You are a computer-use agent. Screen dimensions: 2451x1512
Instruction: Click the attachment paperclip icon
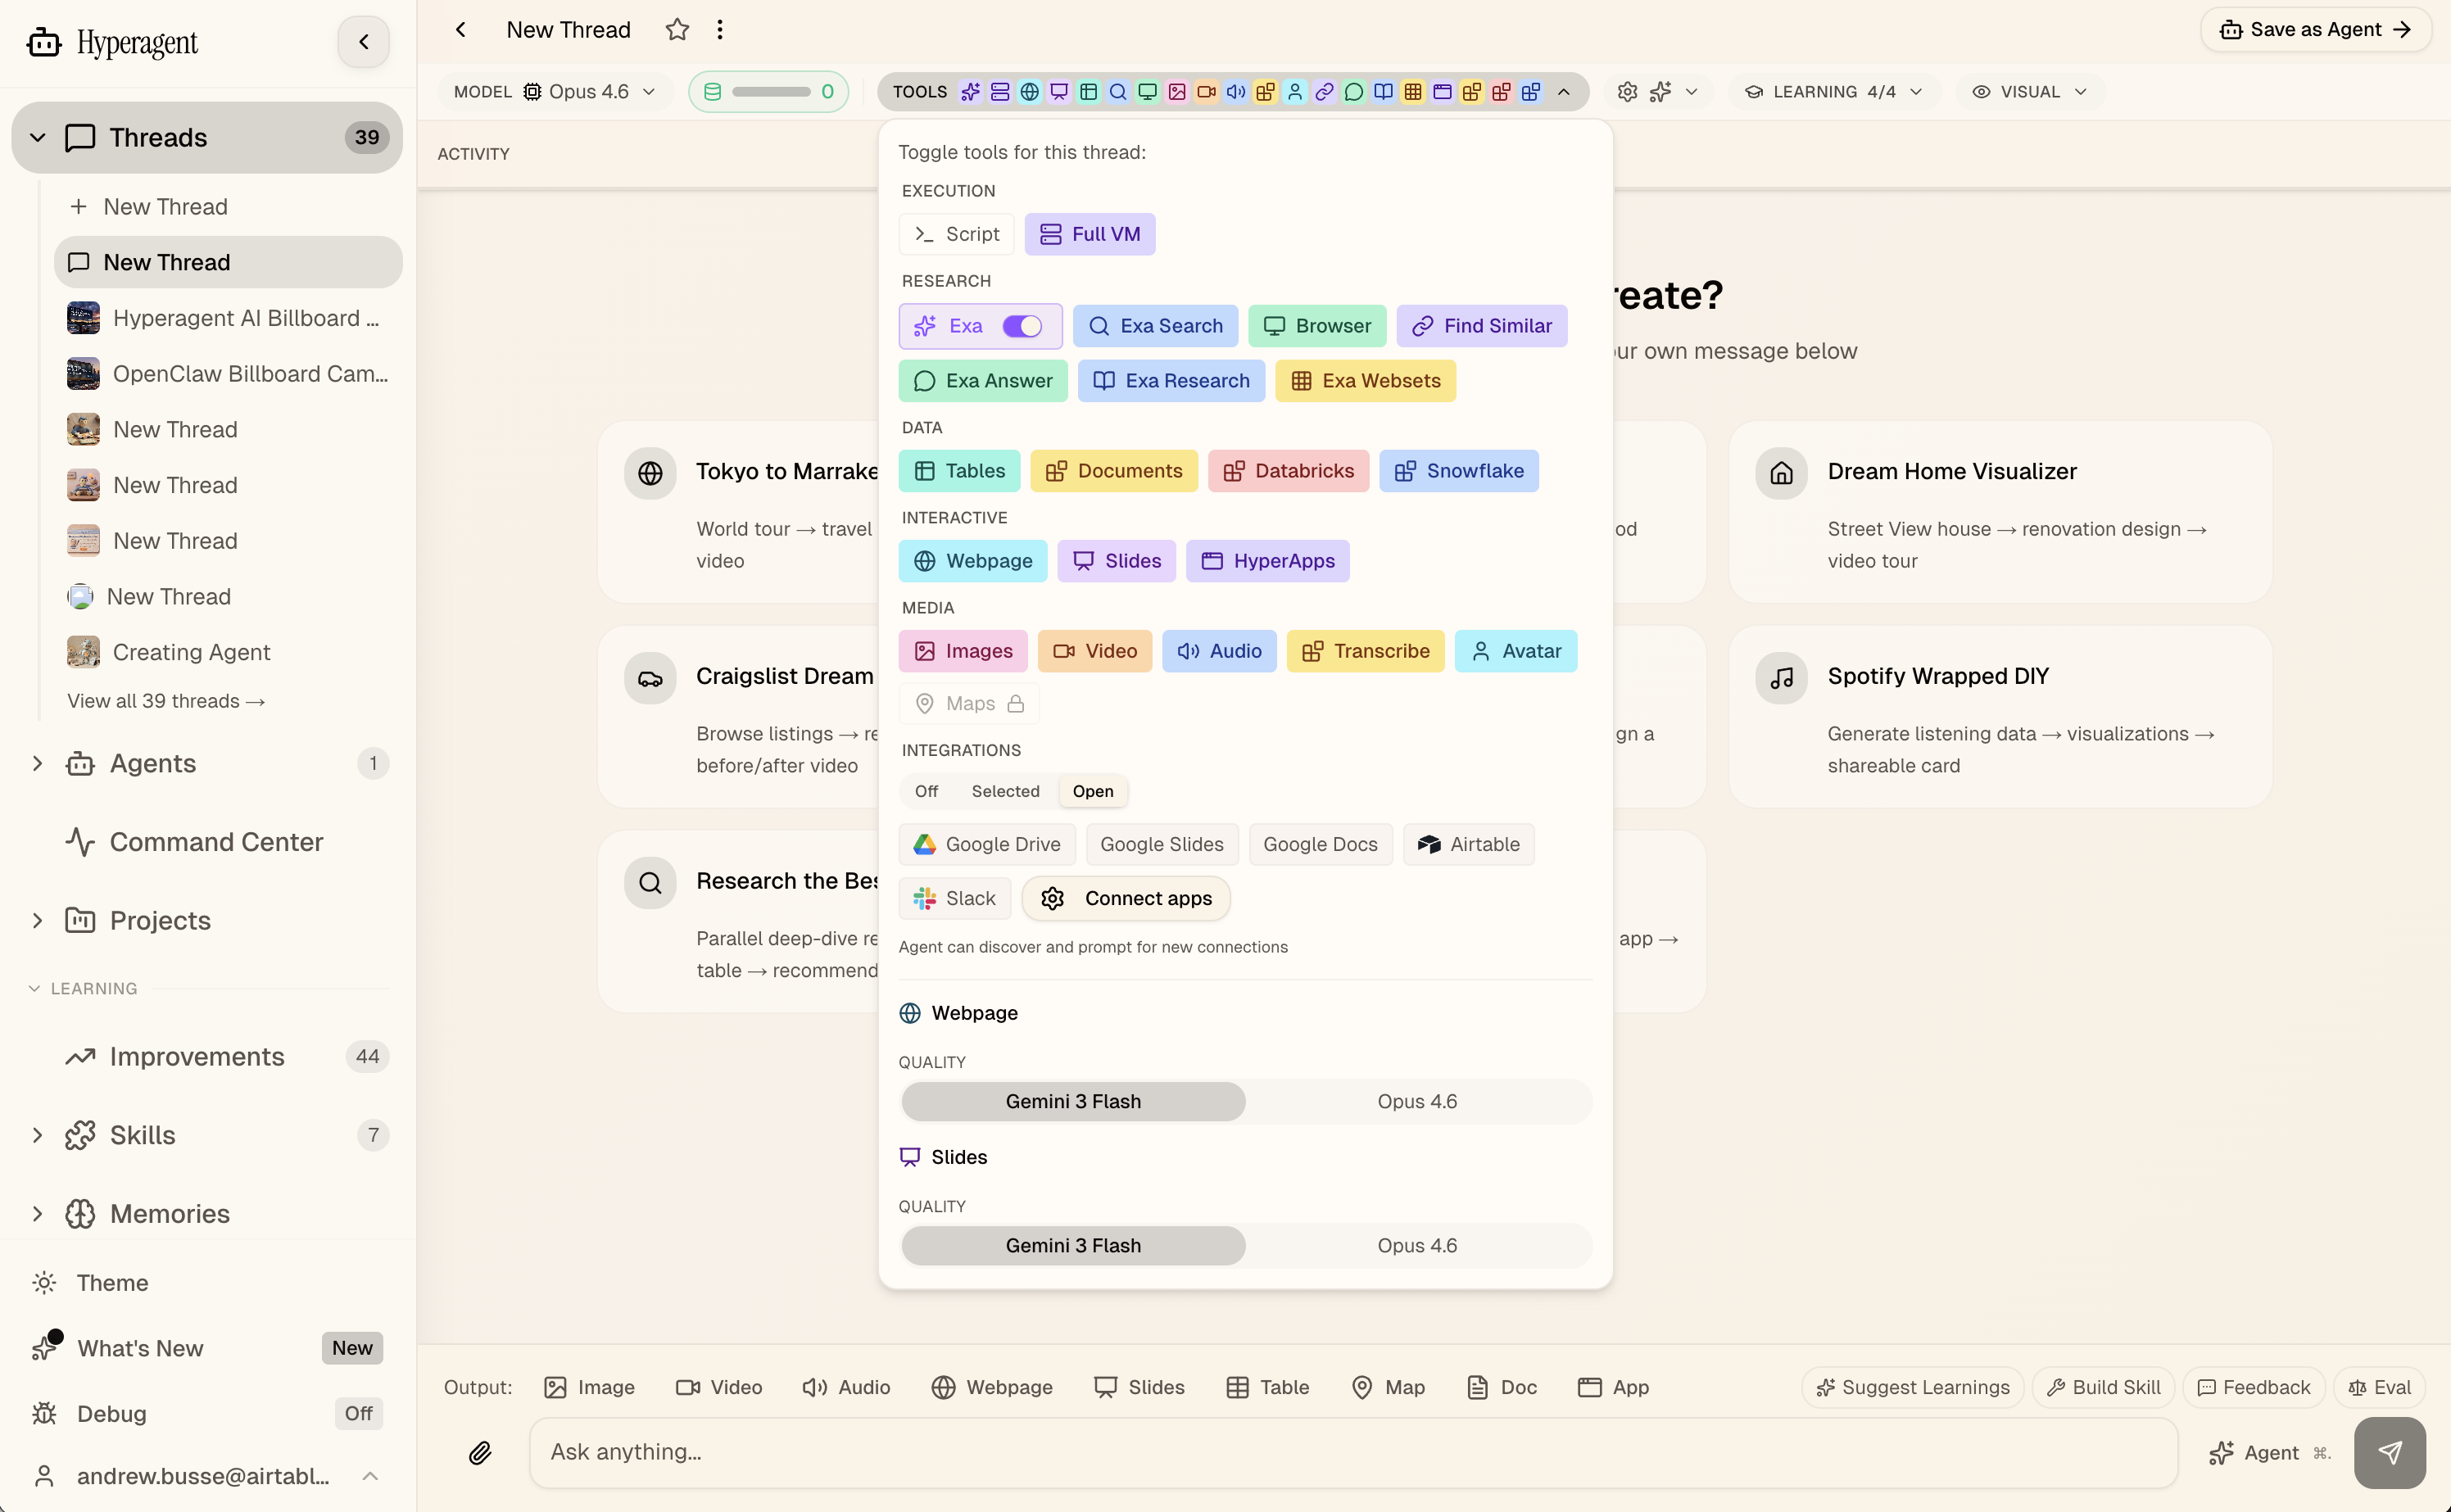pyautogui.click(x=480, y=1452)
